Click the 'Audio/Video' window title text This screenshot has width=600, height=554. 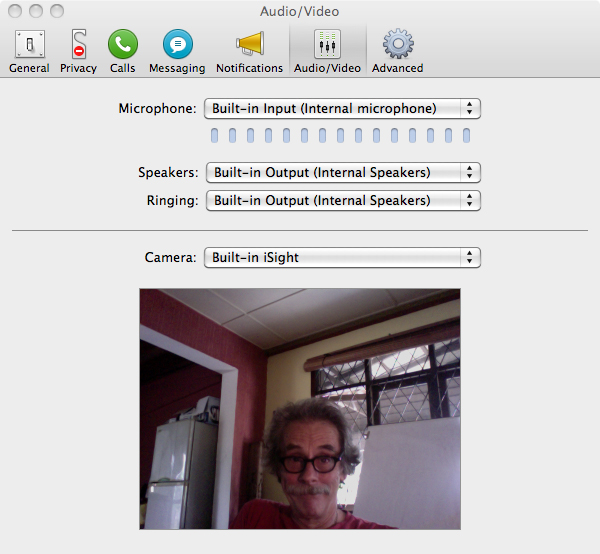tap(300, 10)
